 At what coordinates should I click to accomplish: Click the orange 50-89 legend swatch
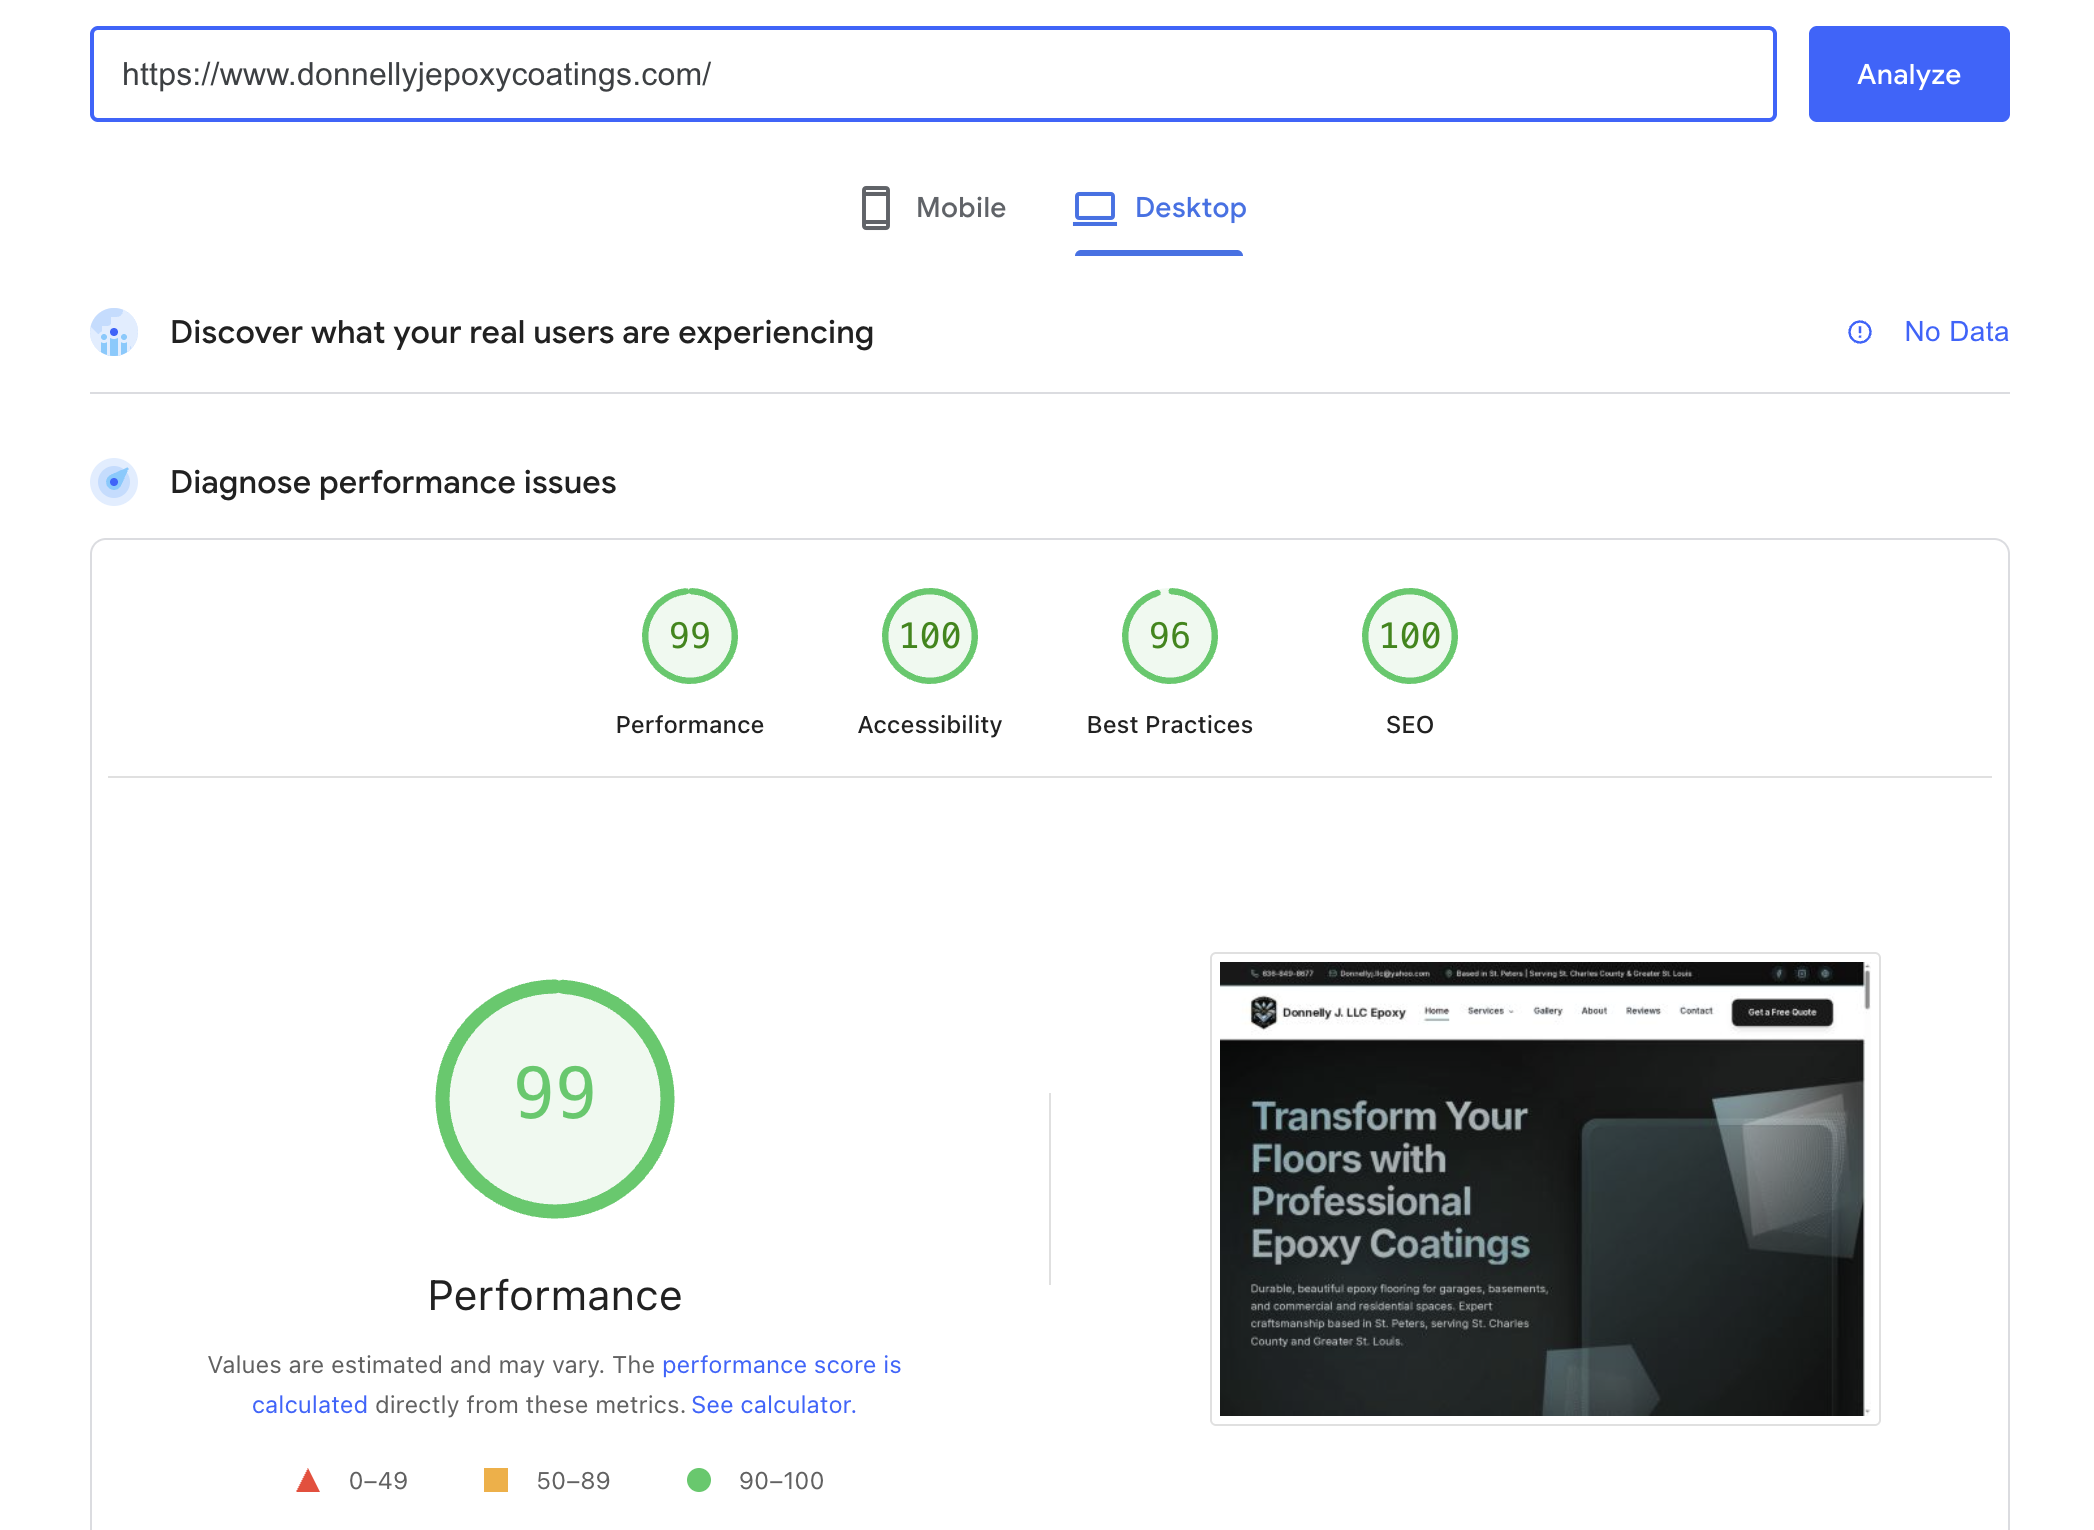click(497, 1480)
